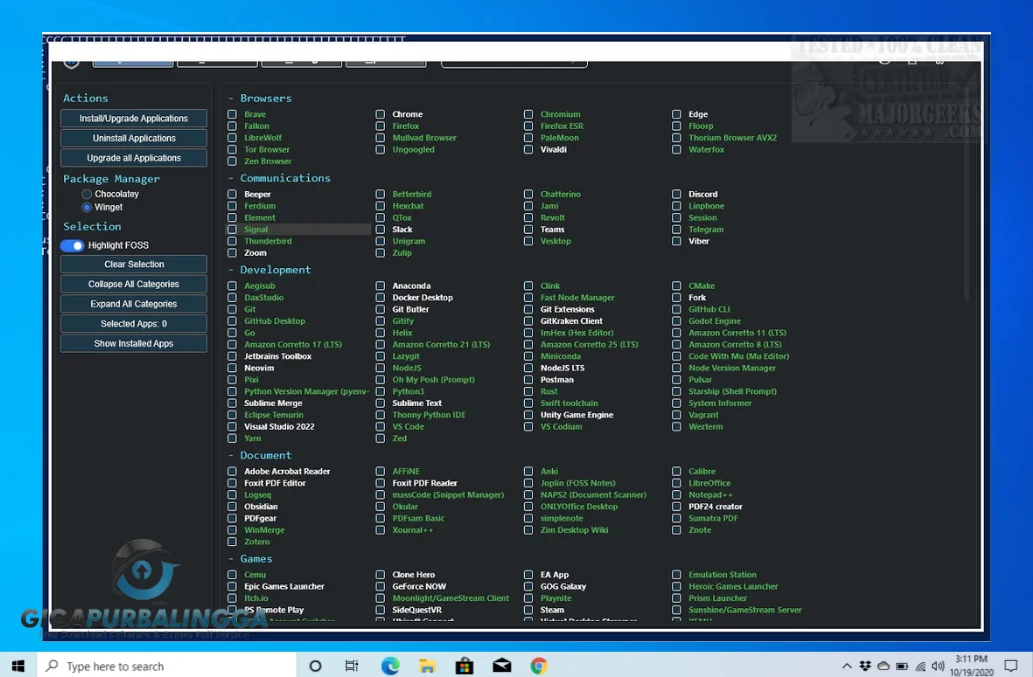Click in the Type here to search box
Image resolution: width=1033 pixels, height=677 pixels.
pyautogui.click(x=166, y=666)
